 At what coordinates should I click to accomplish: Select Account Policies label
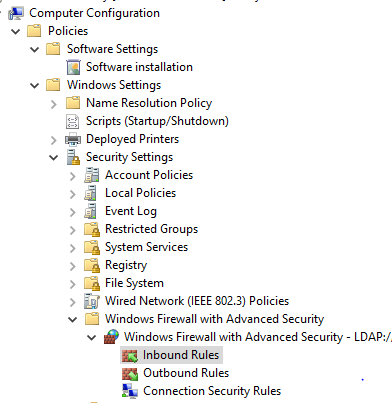(x=149, y=175)
